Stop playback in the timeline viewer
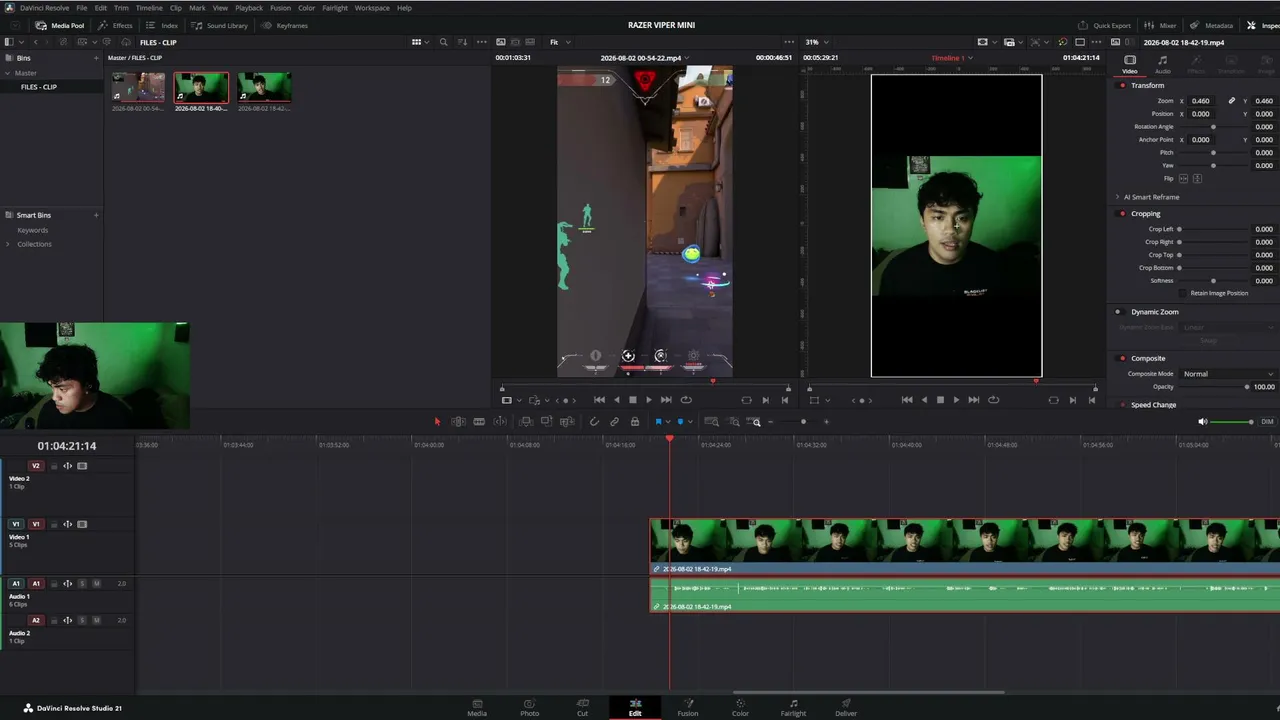This screenshot has height=720, width=1280. (940, 400)
